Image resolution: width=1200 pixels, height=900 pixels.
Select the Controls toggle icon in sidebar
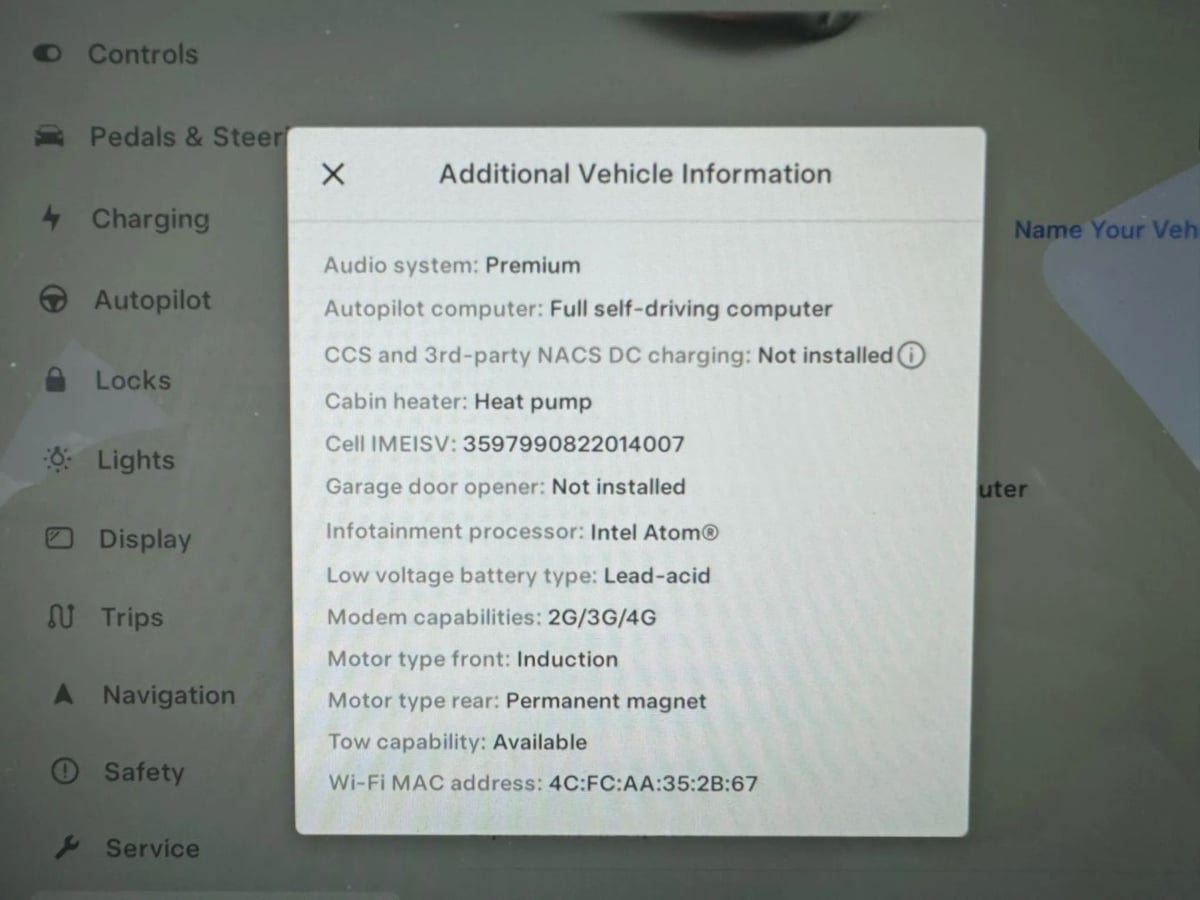pyautogui.click(x=47, y=54)
